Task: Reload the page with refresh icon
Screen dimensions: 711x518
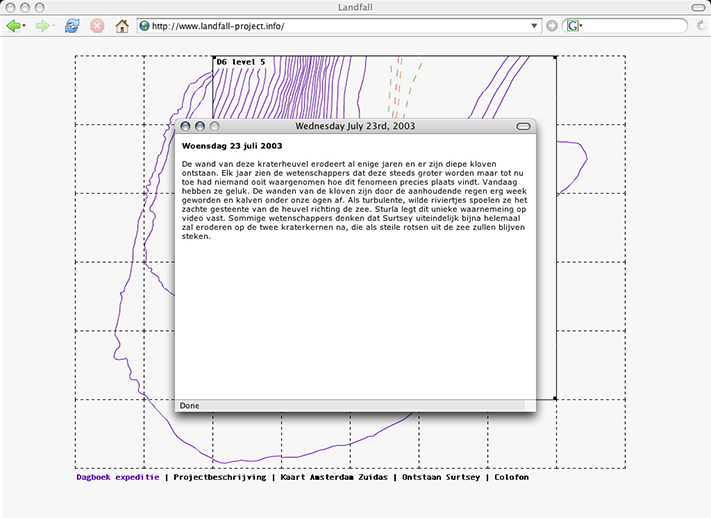Action: 72,26
